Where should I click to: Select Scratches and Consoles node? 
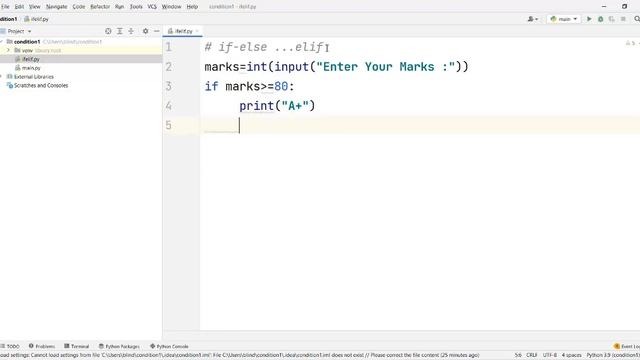pyautogui.click(x=41, y=85)
